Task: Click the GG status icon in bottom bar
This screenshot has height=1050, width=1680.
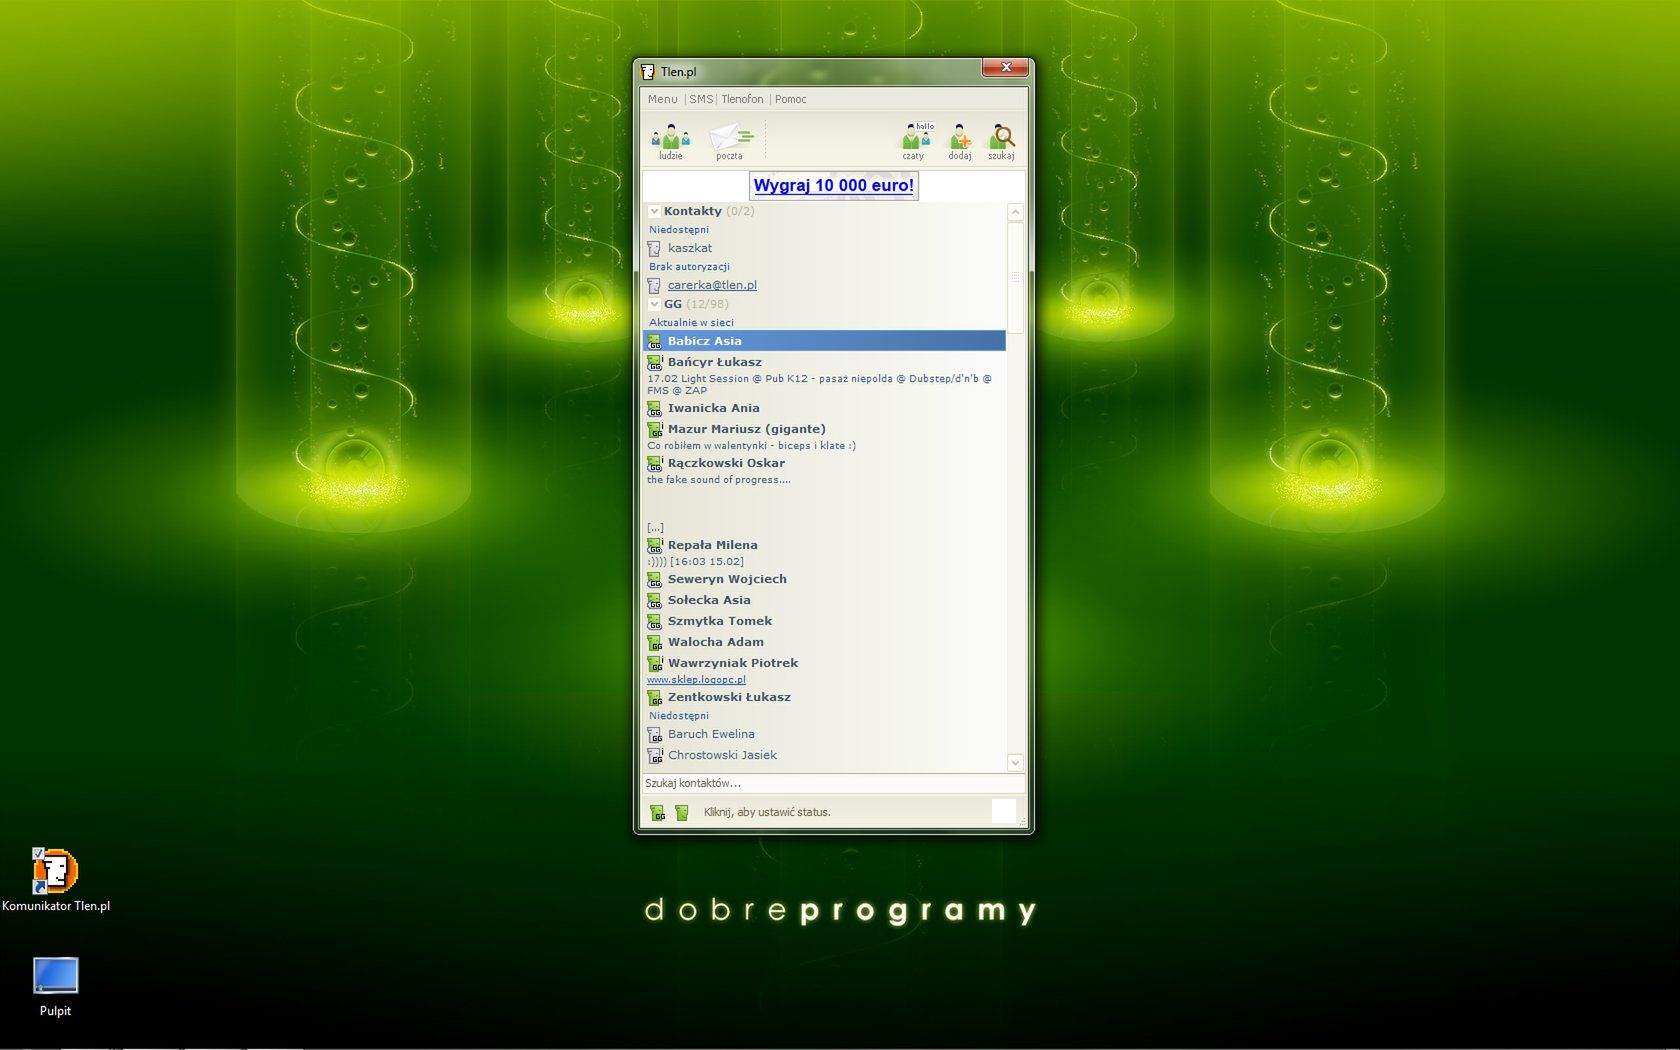Action: 657,812
